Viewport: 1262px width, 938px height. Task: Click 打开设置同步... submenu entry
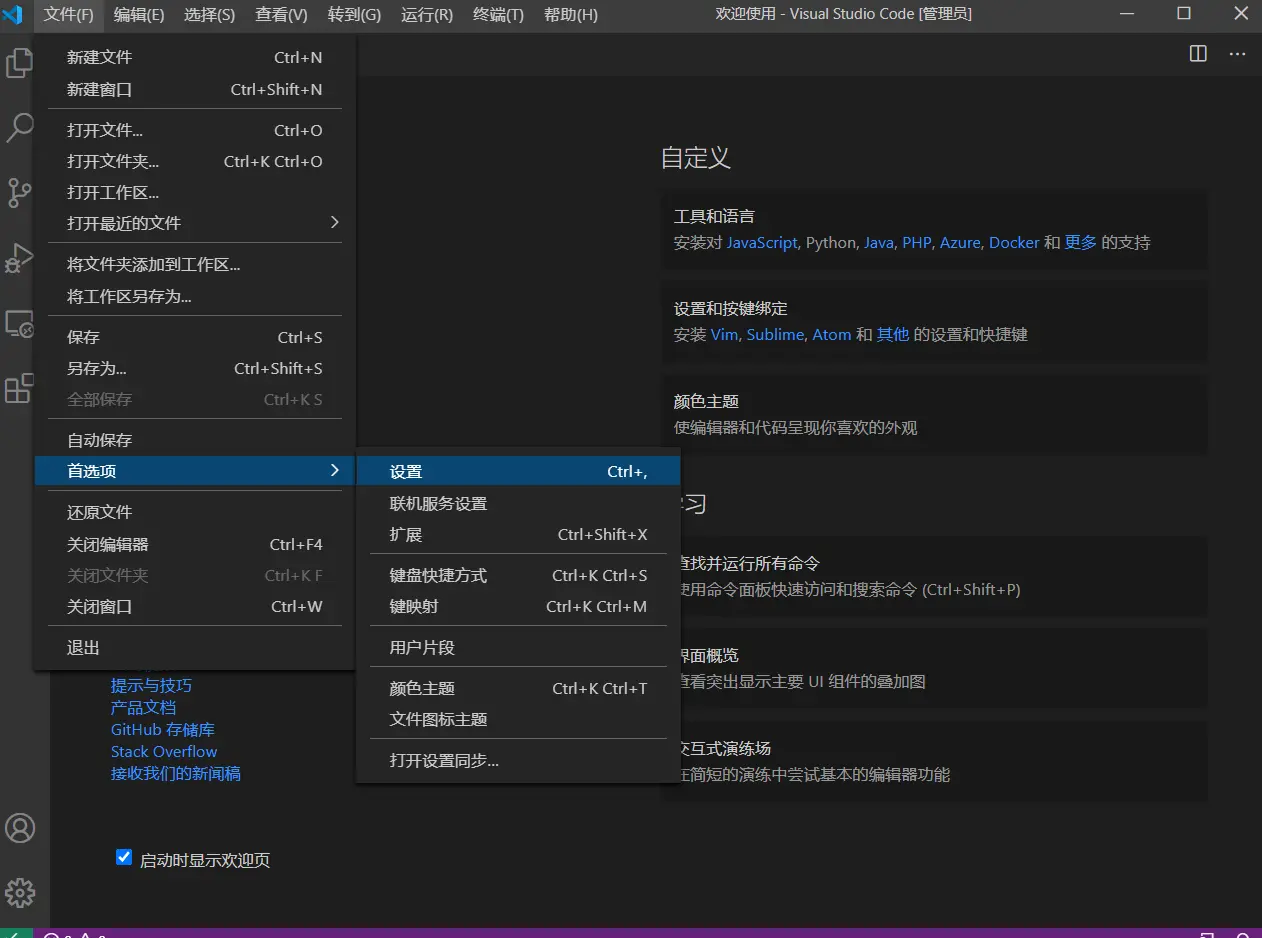(518, 760)
